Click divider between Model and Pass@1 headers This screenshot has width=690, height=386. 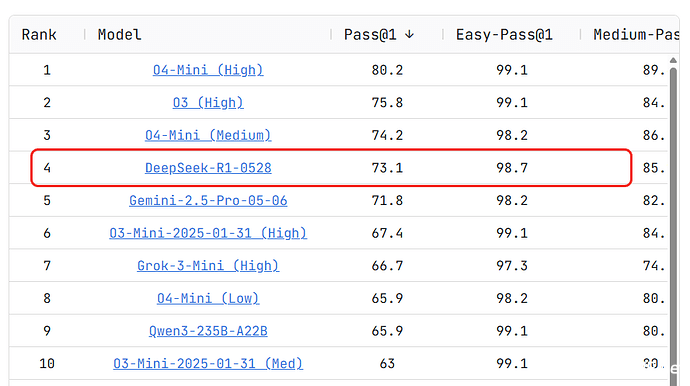click(331, 34)
